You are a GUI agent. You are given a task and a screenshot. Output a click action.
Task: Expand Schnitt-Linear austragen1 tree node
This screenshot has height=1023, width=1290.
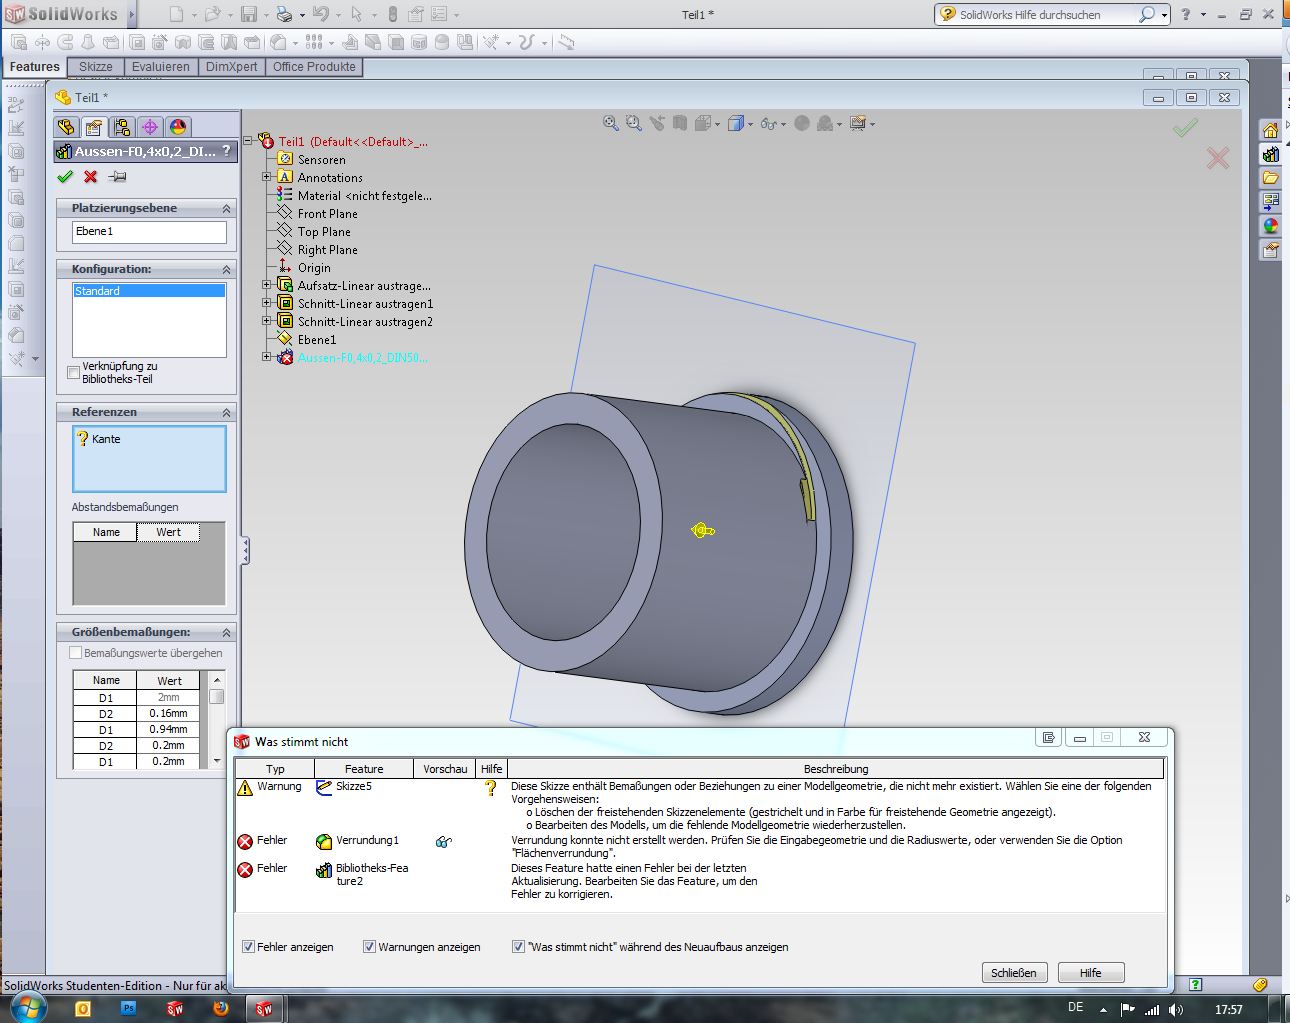pyautogui.click(x=267, y=303)
